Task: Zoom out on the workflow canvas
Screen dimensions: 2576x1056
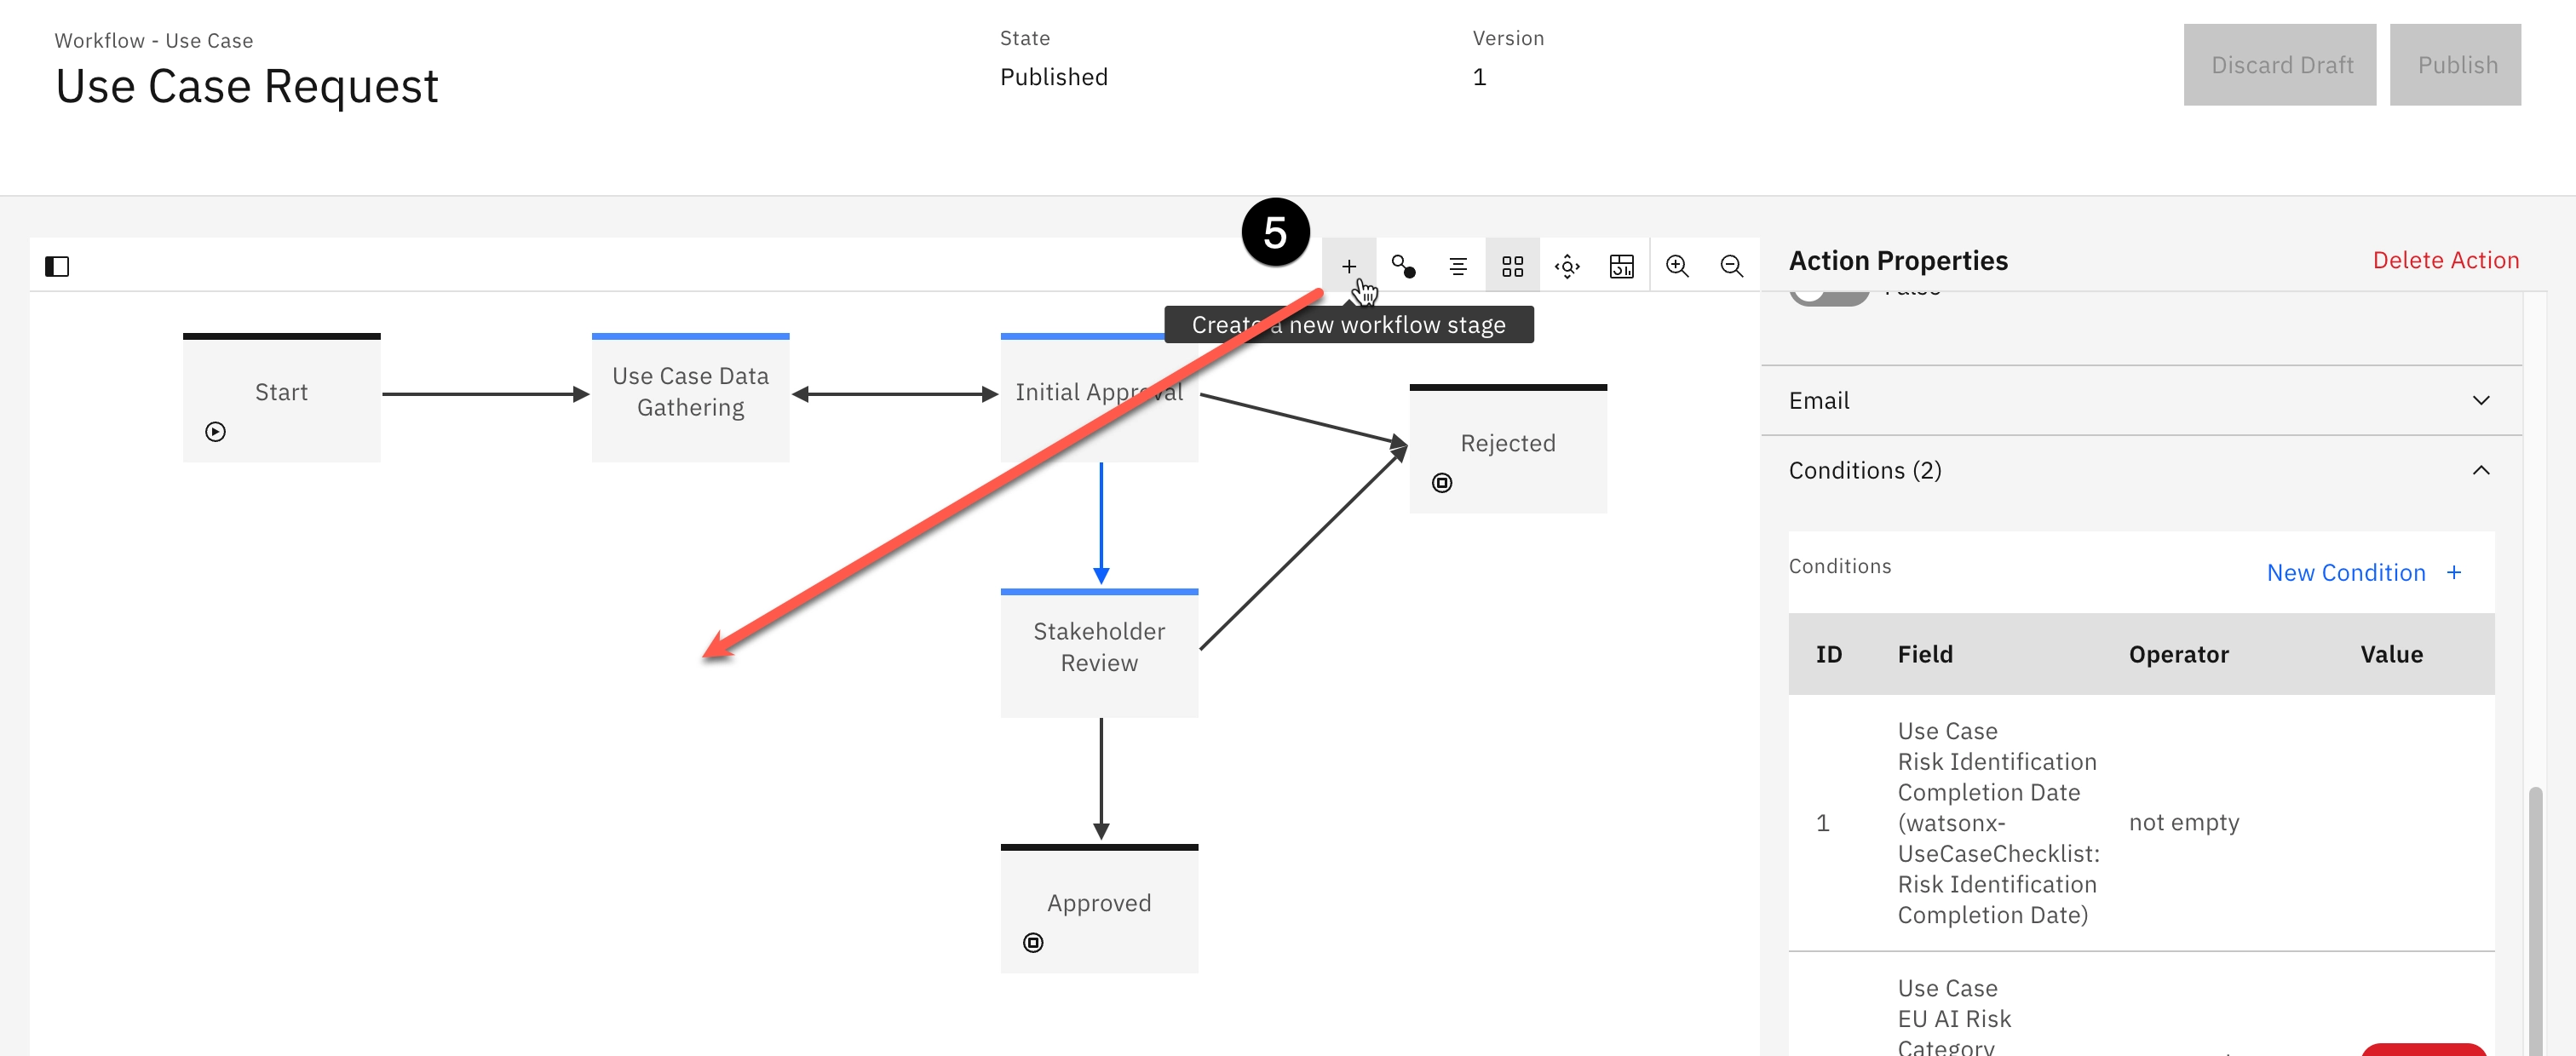Action: (1731, 266)
